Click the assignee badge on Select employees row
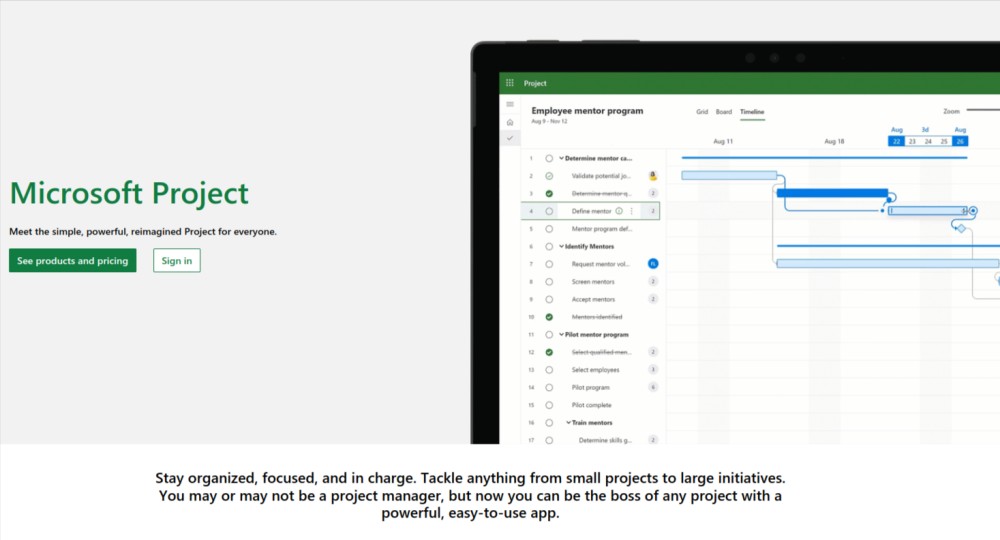Viewport: 1000px width, 540px height. pos(652,369)
